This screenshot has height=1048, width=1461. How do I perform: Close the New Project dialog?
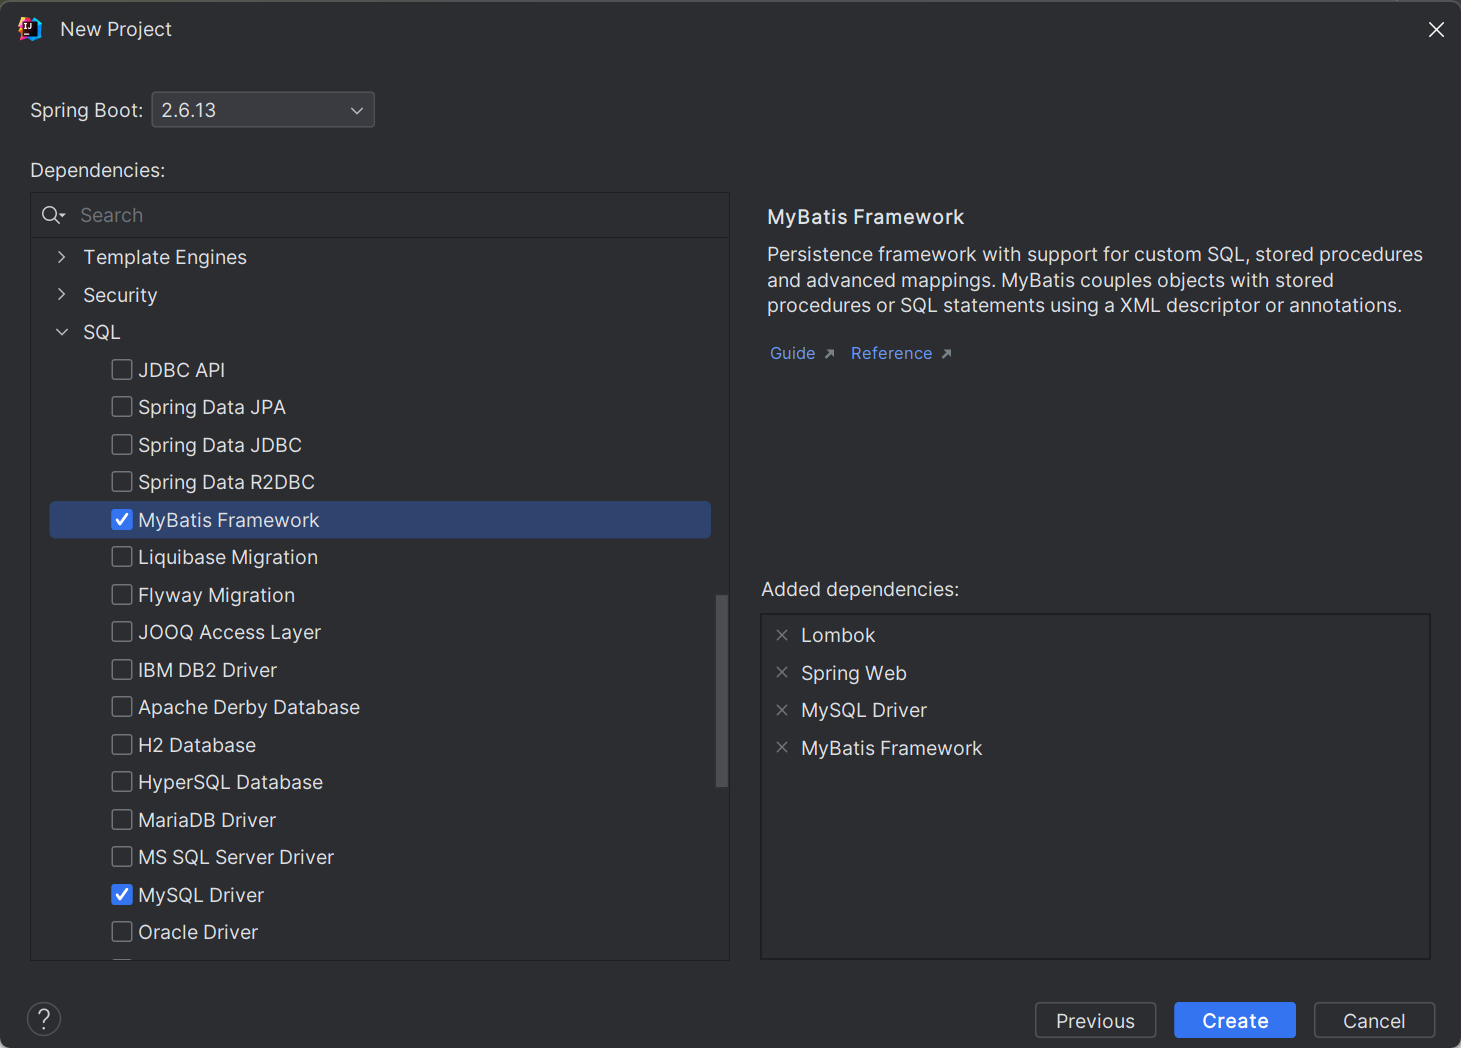(1436, 29)
